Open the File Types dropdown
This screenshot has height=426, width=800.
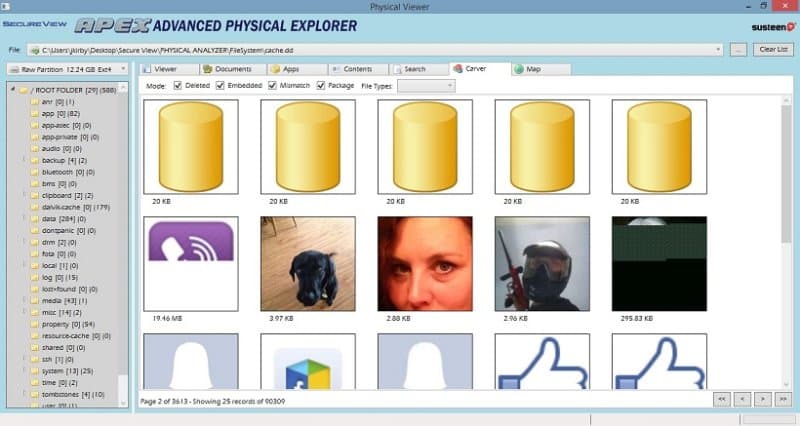[x=426, y=86]
